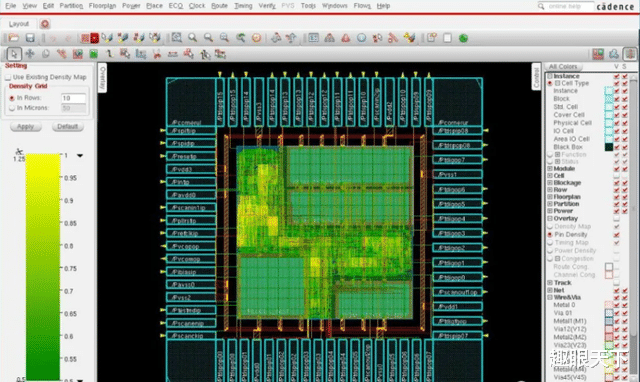This screenshot has height=382, width=640.
Task: Open the Floorplan menu
Action: 102,6
